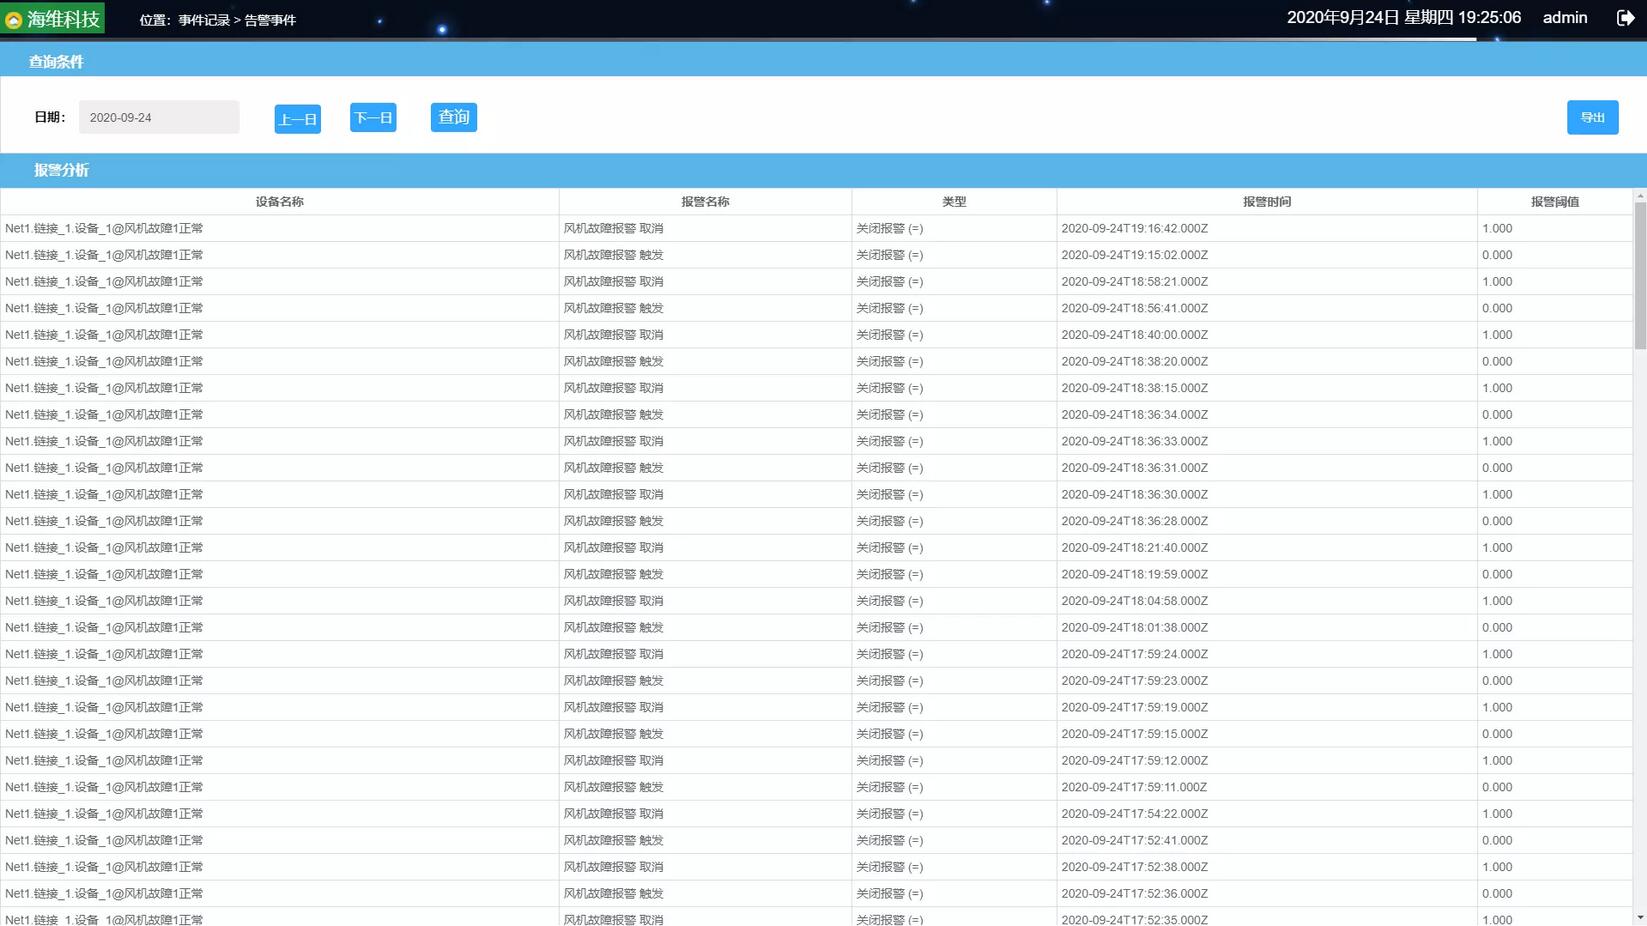
Task: Open the 事件记录 breadcrumb link
Action: [204, 20]
